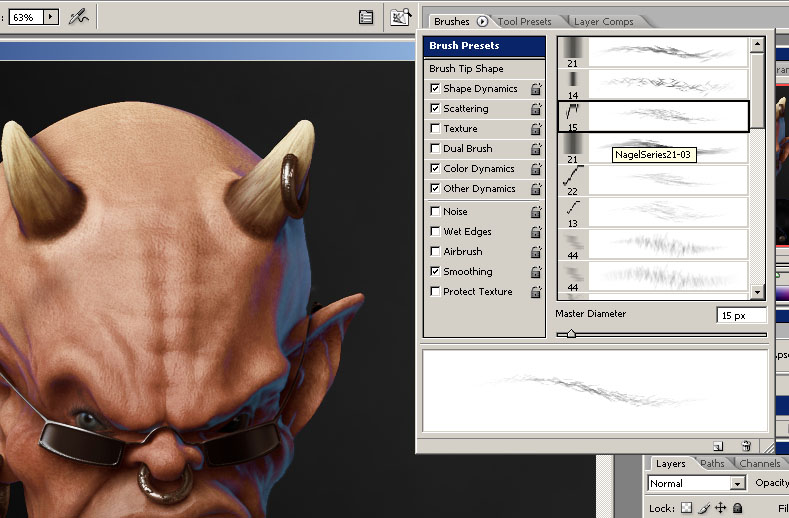Delete brush using the trash icon
Image resolution: width=789 pixels, height=518 pixels.
[746, 446]
